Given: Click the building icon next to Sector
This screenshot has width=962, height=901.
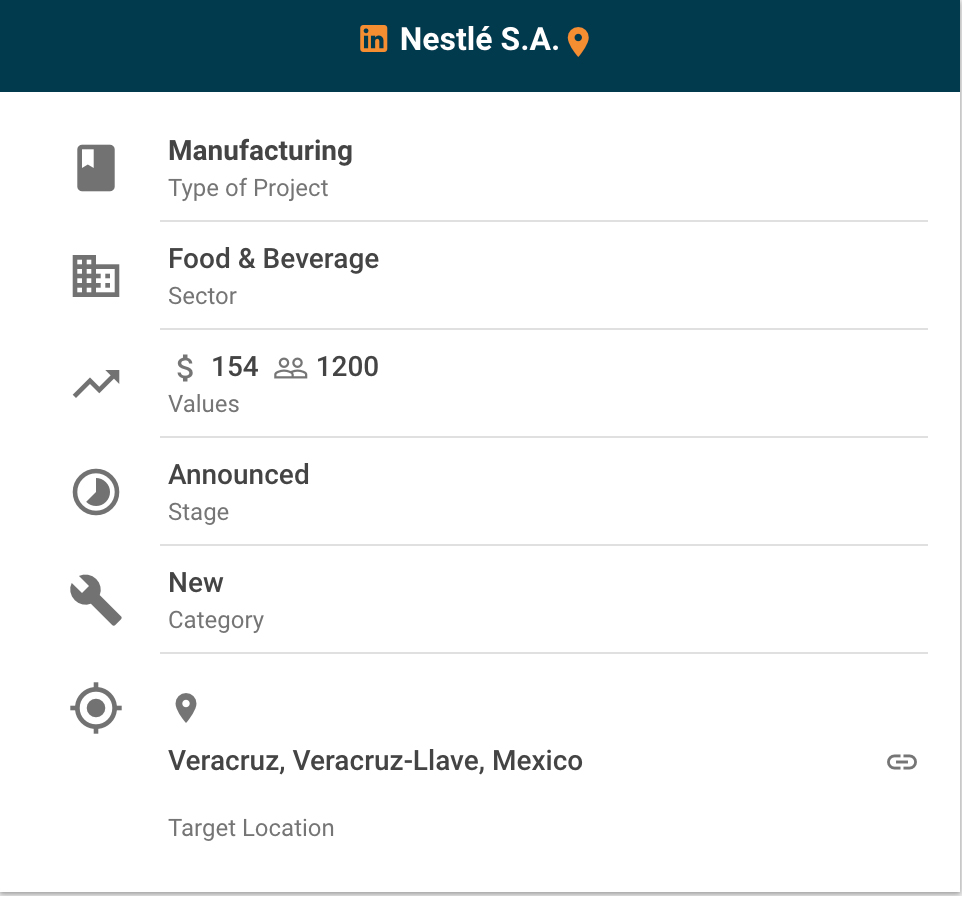Looking at the screenshot, I should (x=96, y=276).
